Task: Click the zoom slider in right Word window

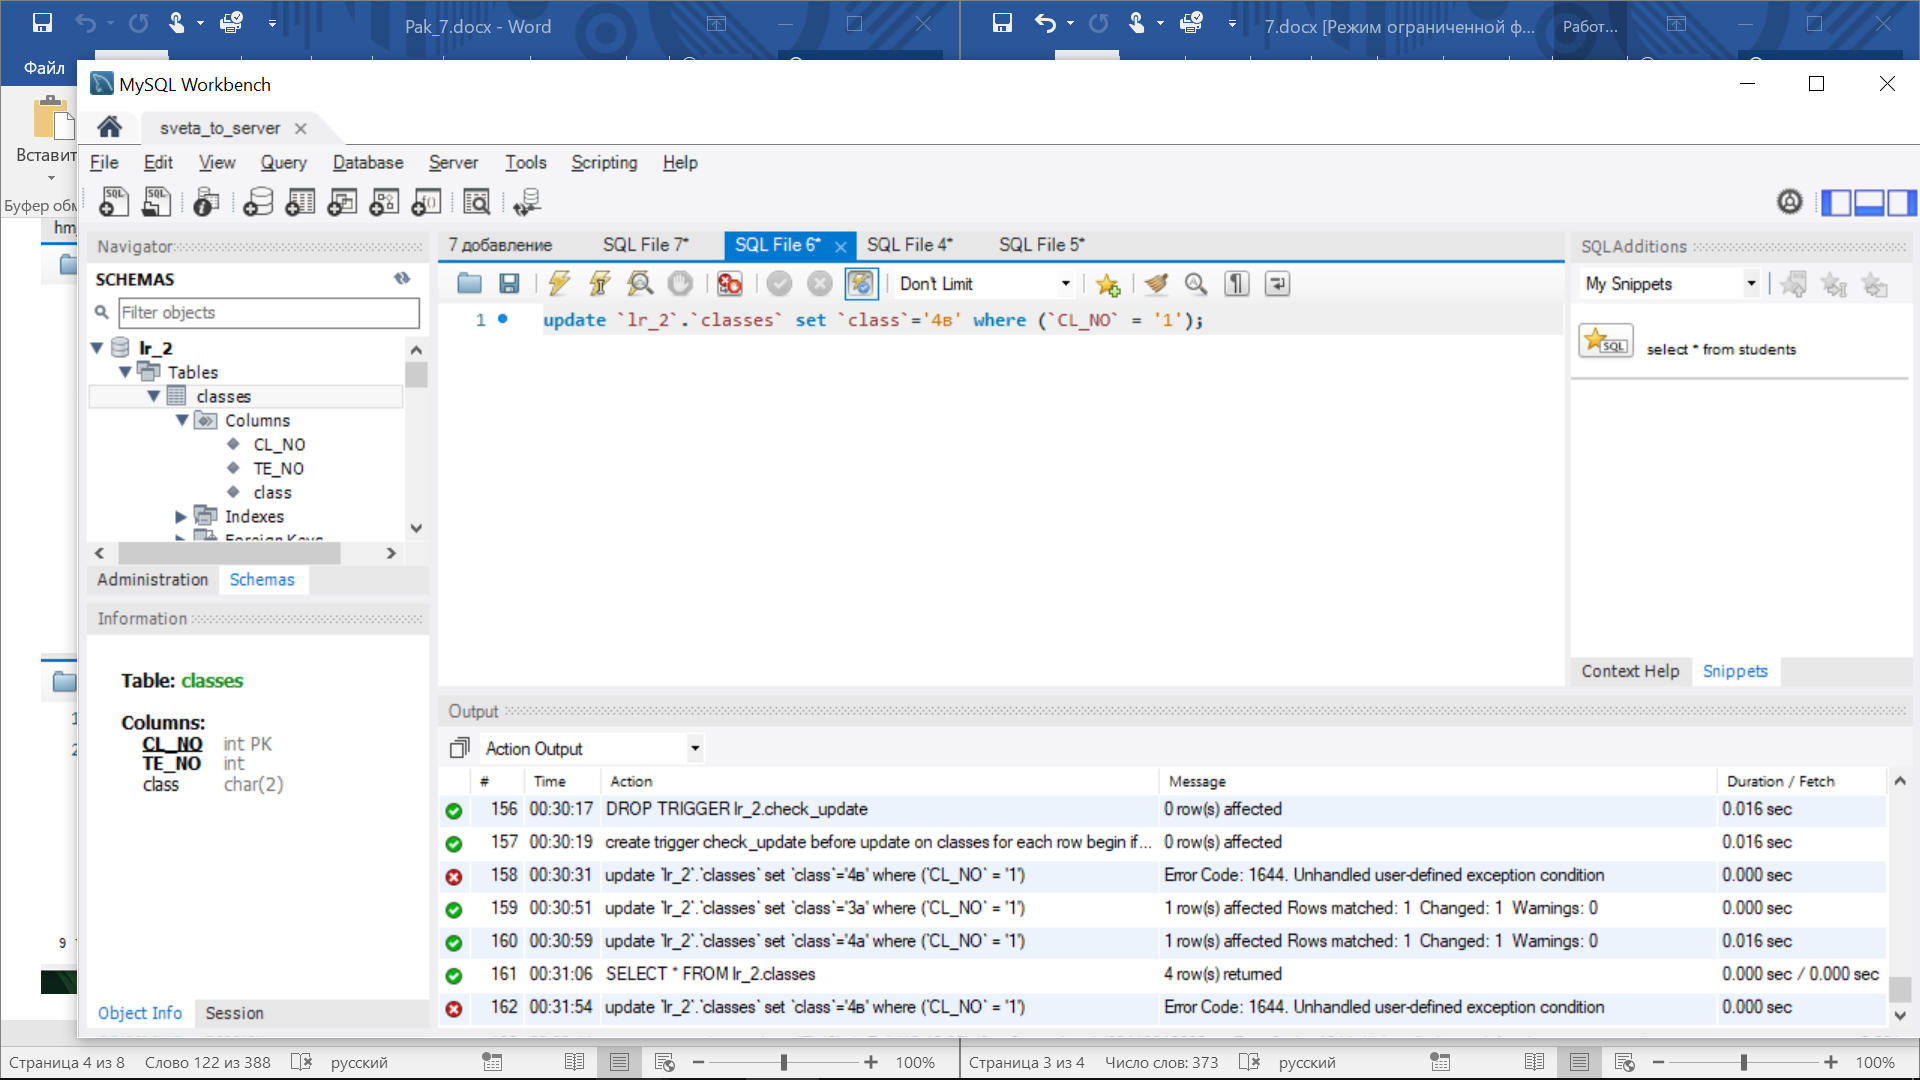Action: (1743, 1063)
